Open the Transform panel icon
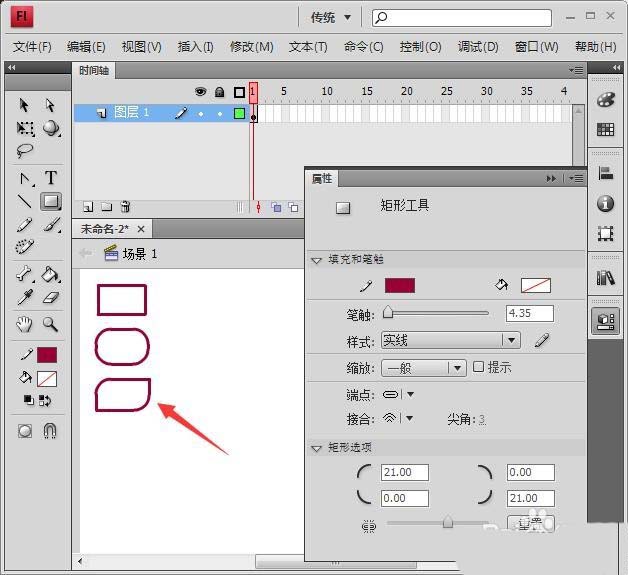This screenshot has width=628, height=575. [x=605, y=233]
